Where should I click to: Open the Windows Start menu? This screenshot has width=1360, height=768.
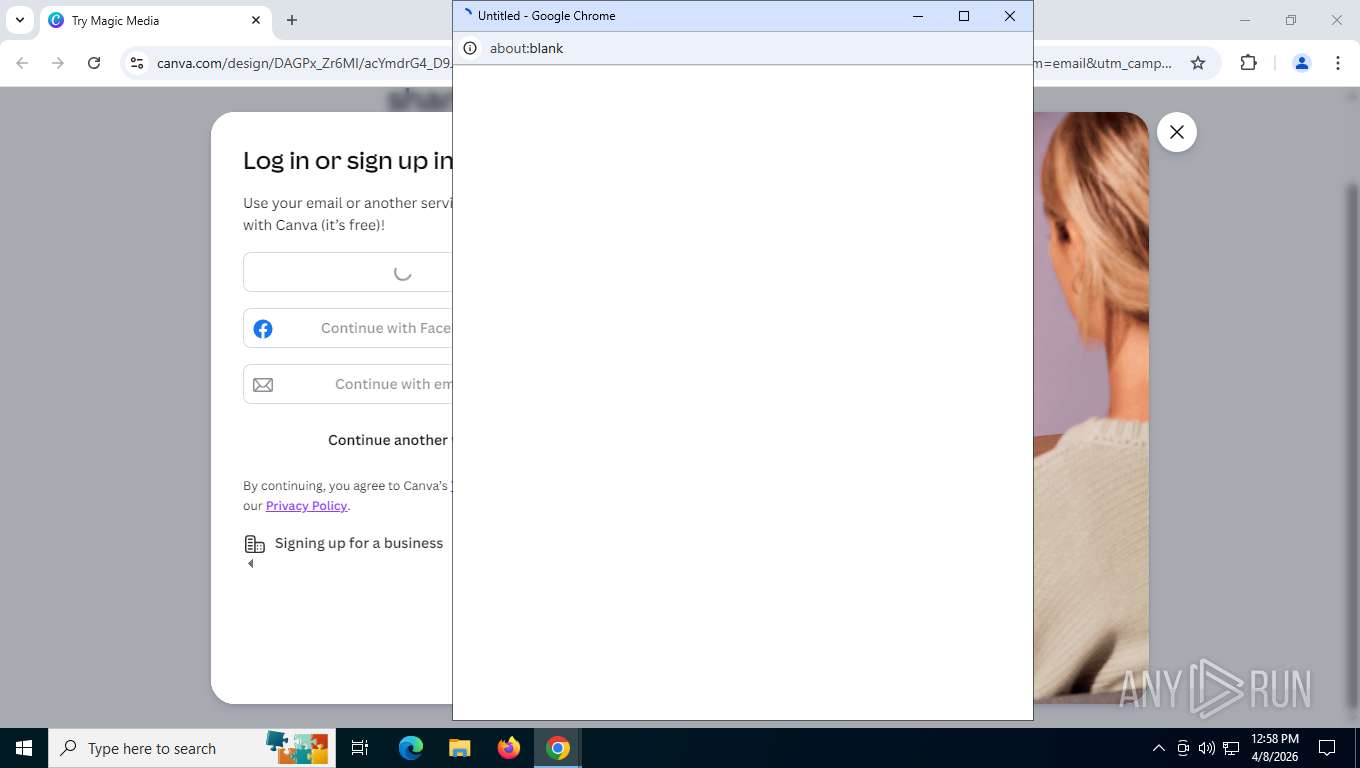pos(24,748)
